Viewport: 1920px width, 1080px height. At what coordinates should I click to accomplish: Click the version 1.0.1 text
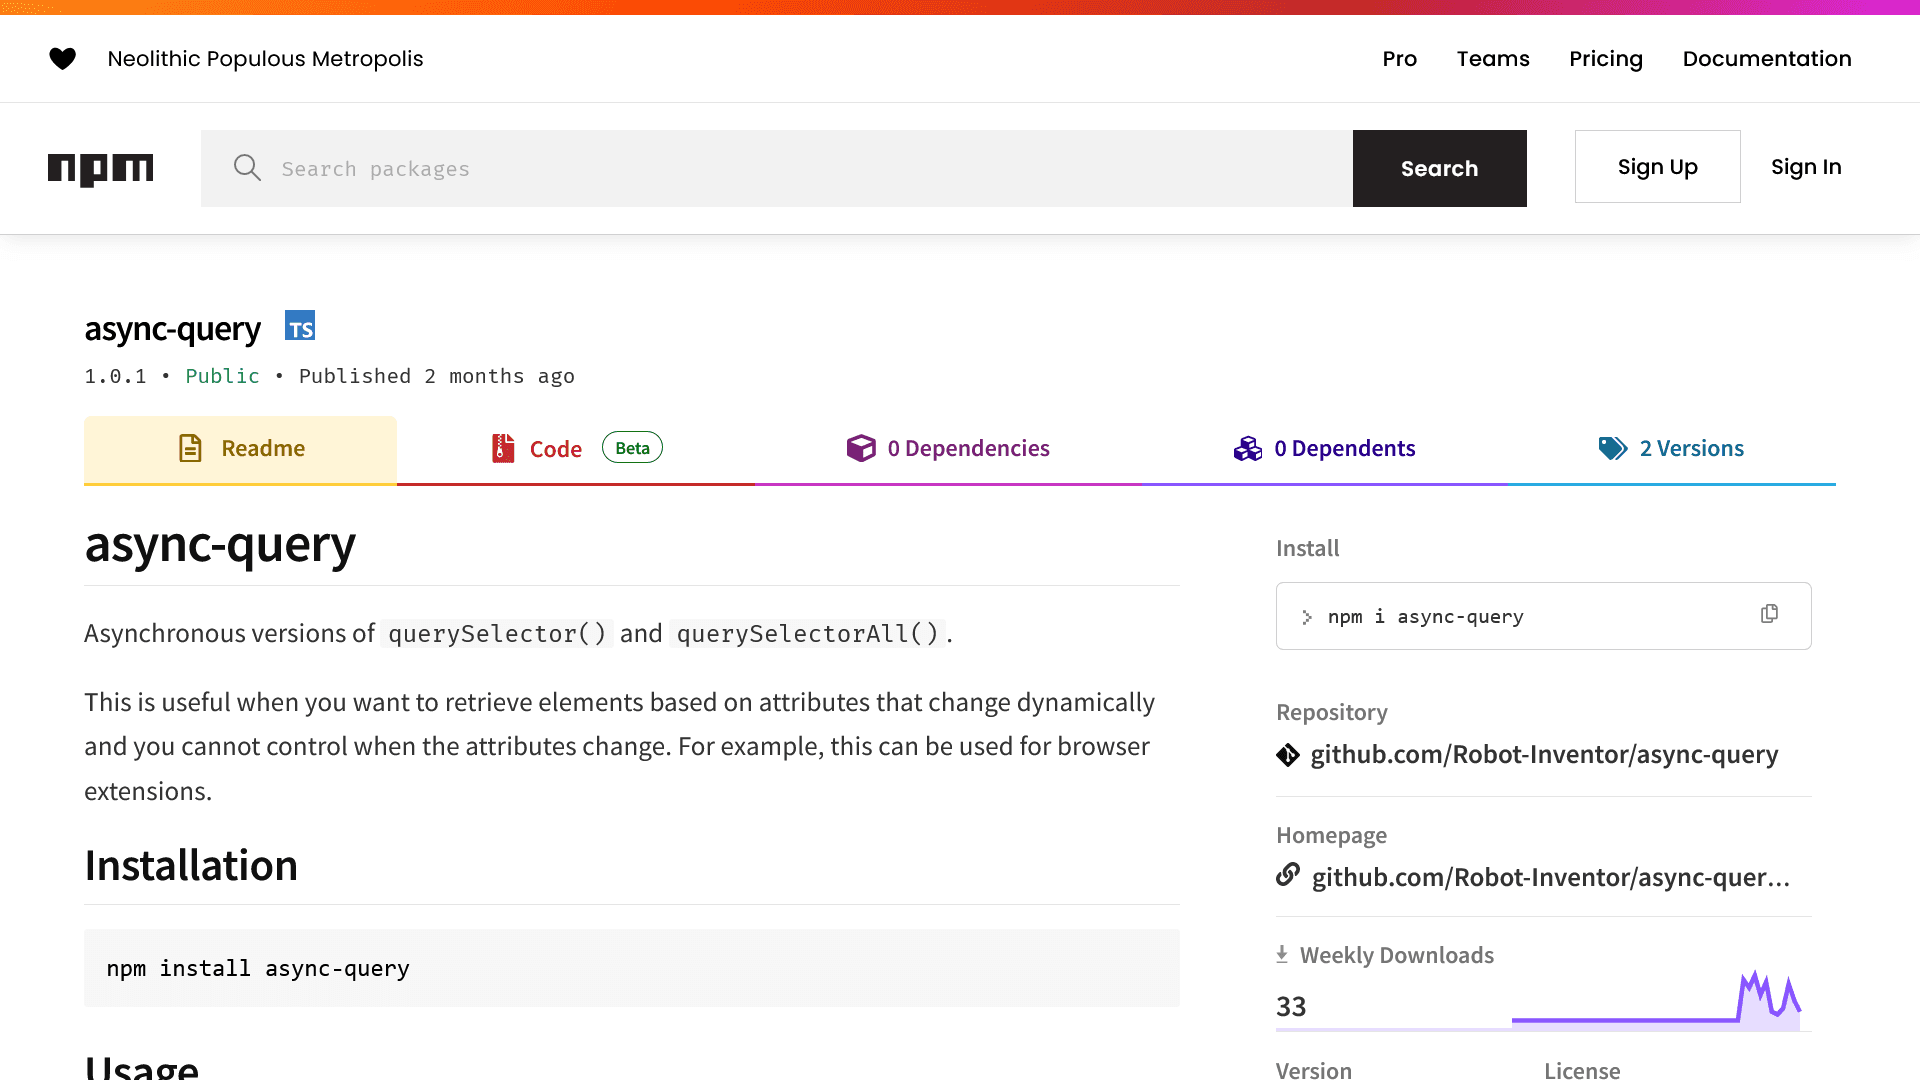115,376
